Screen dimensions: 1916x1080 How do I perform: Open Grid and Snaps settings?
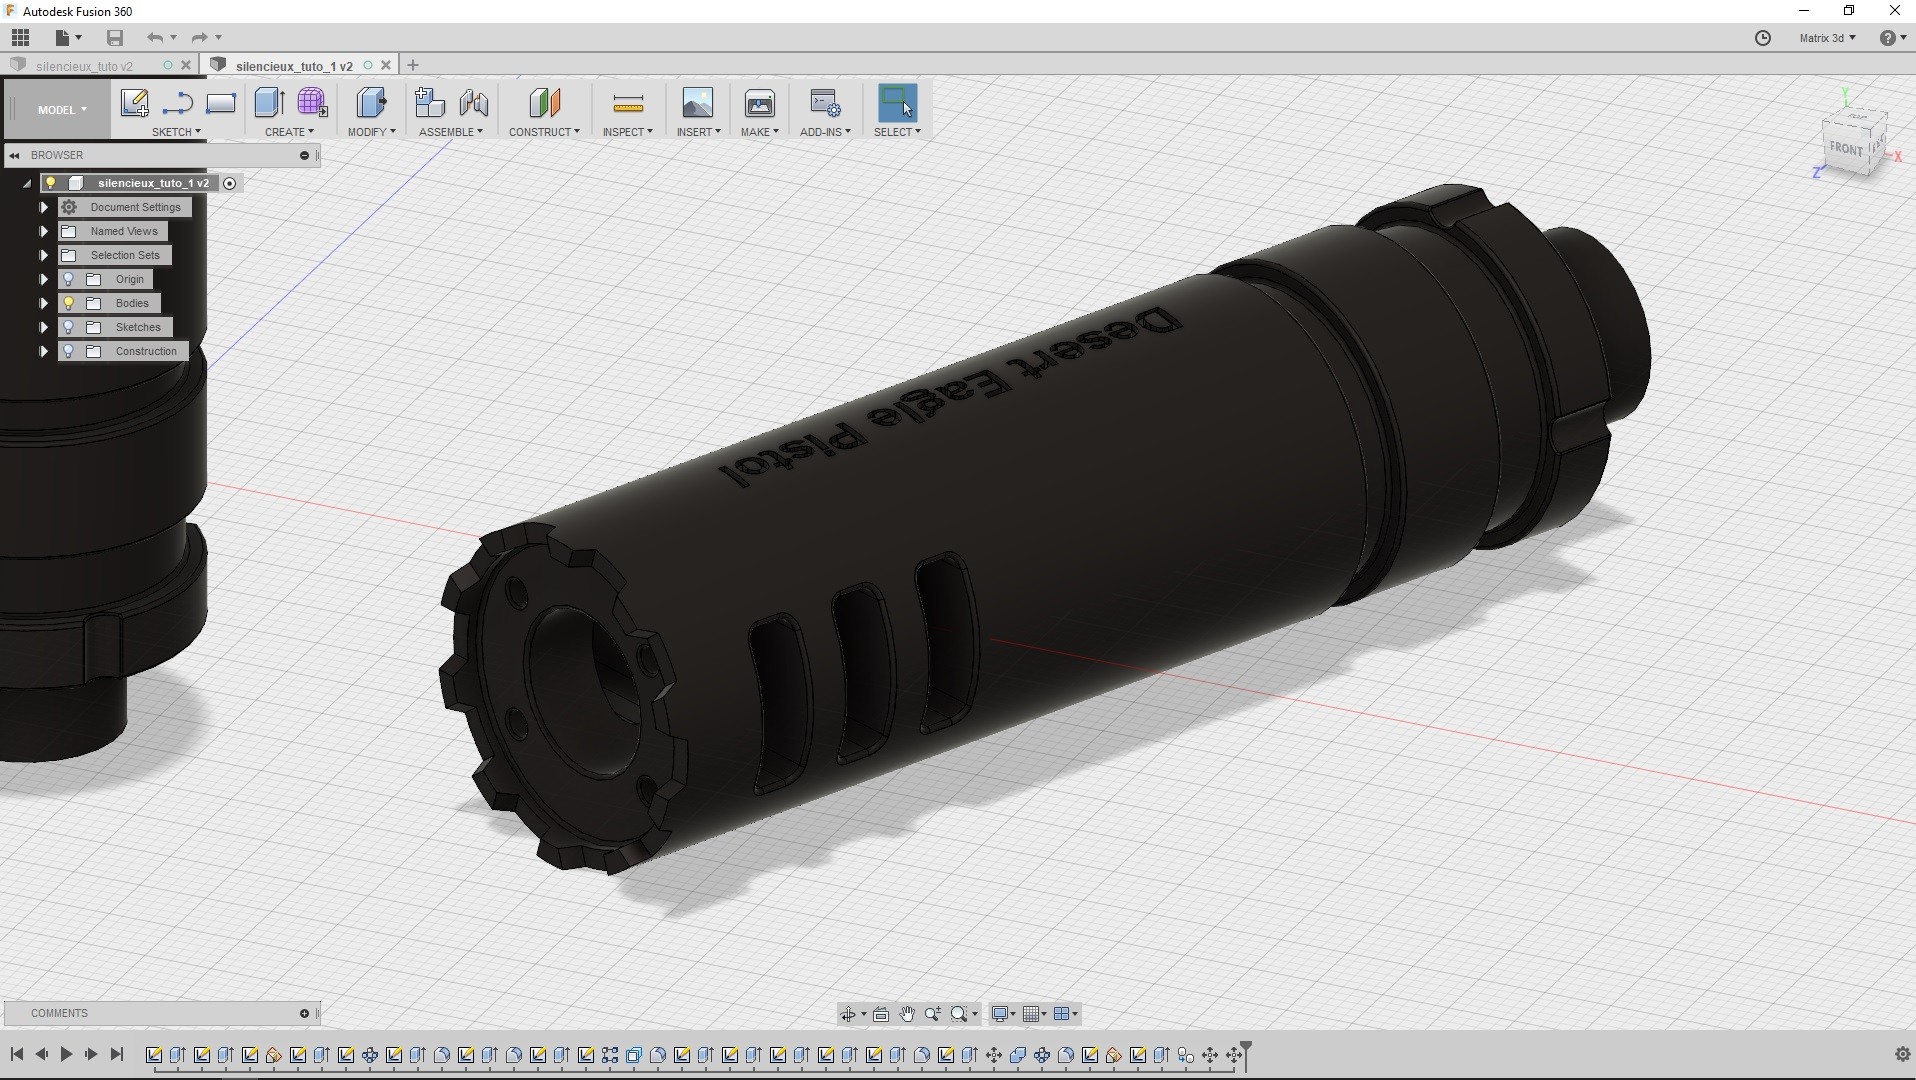(1035, 1014)
